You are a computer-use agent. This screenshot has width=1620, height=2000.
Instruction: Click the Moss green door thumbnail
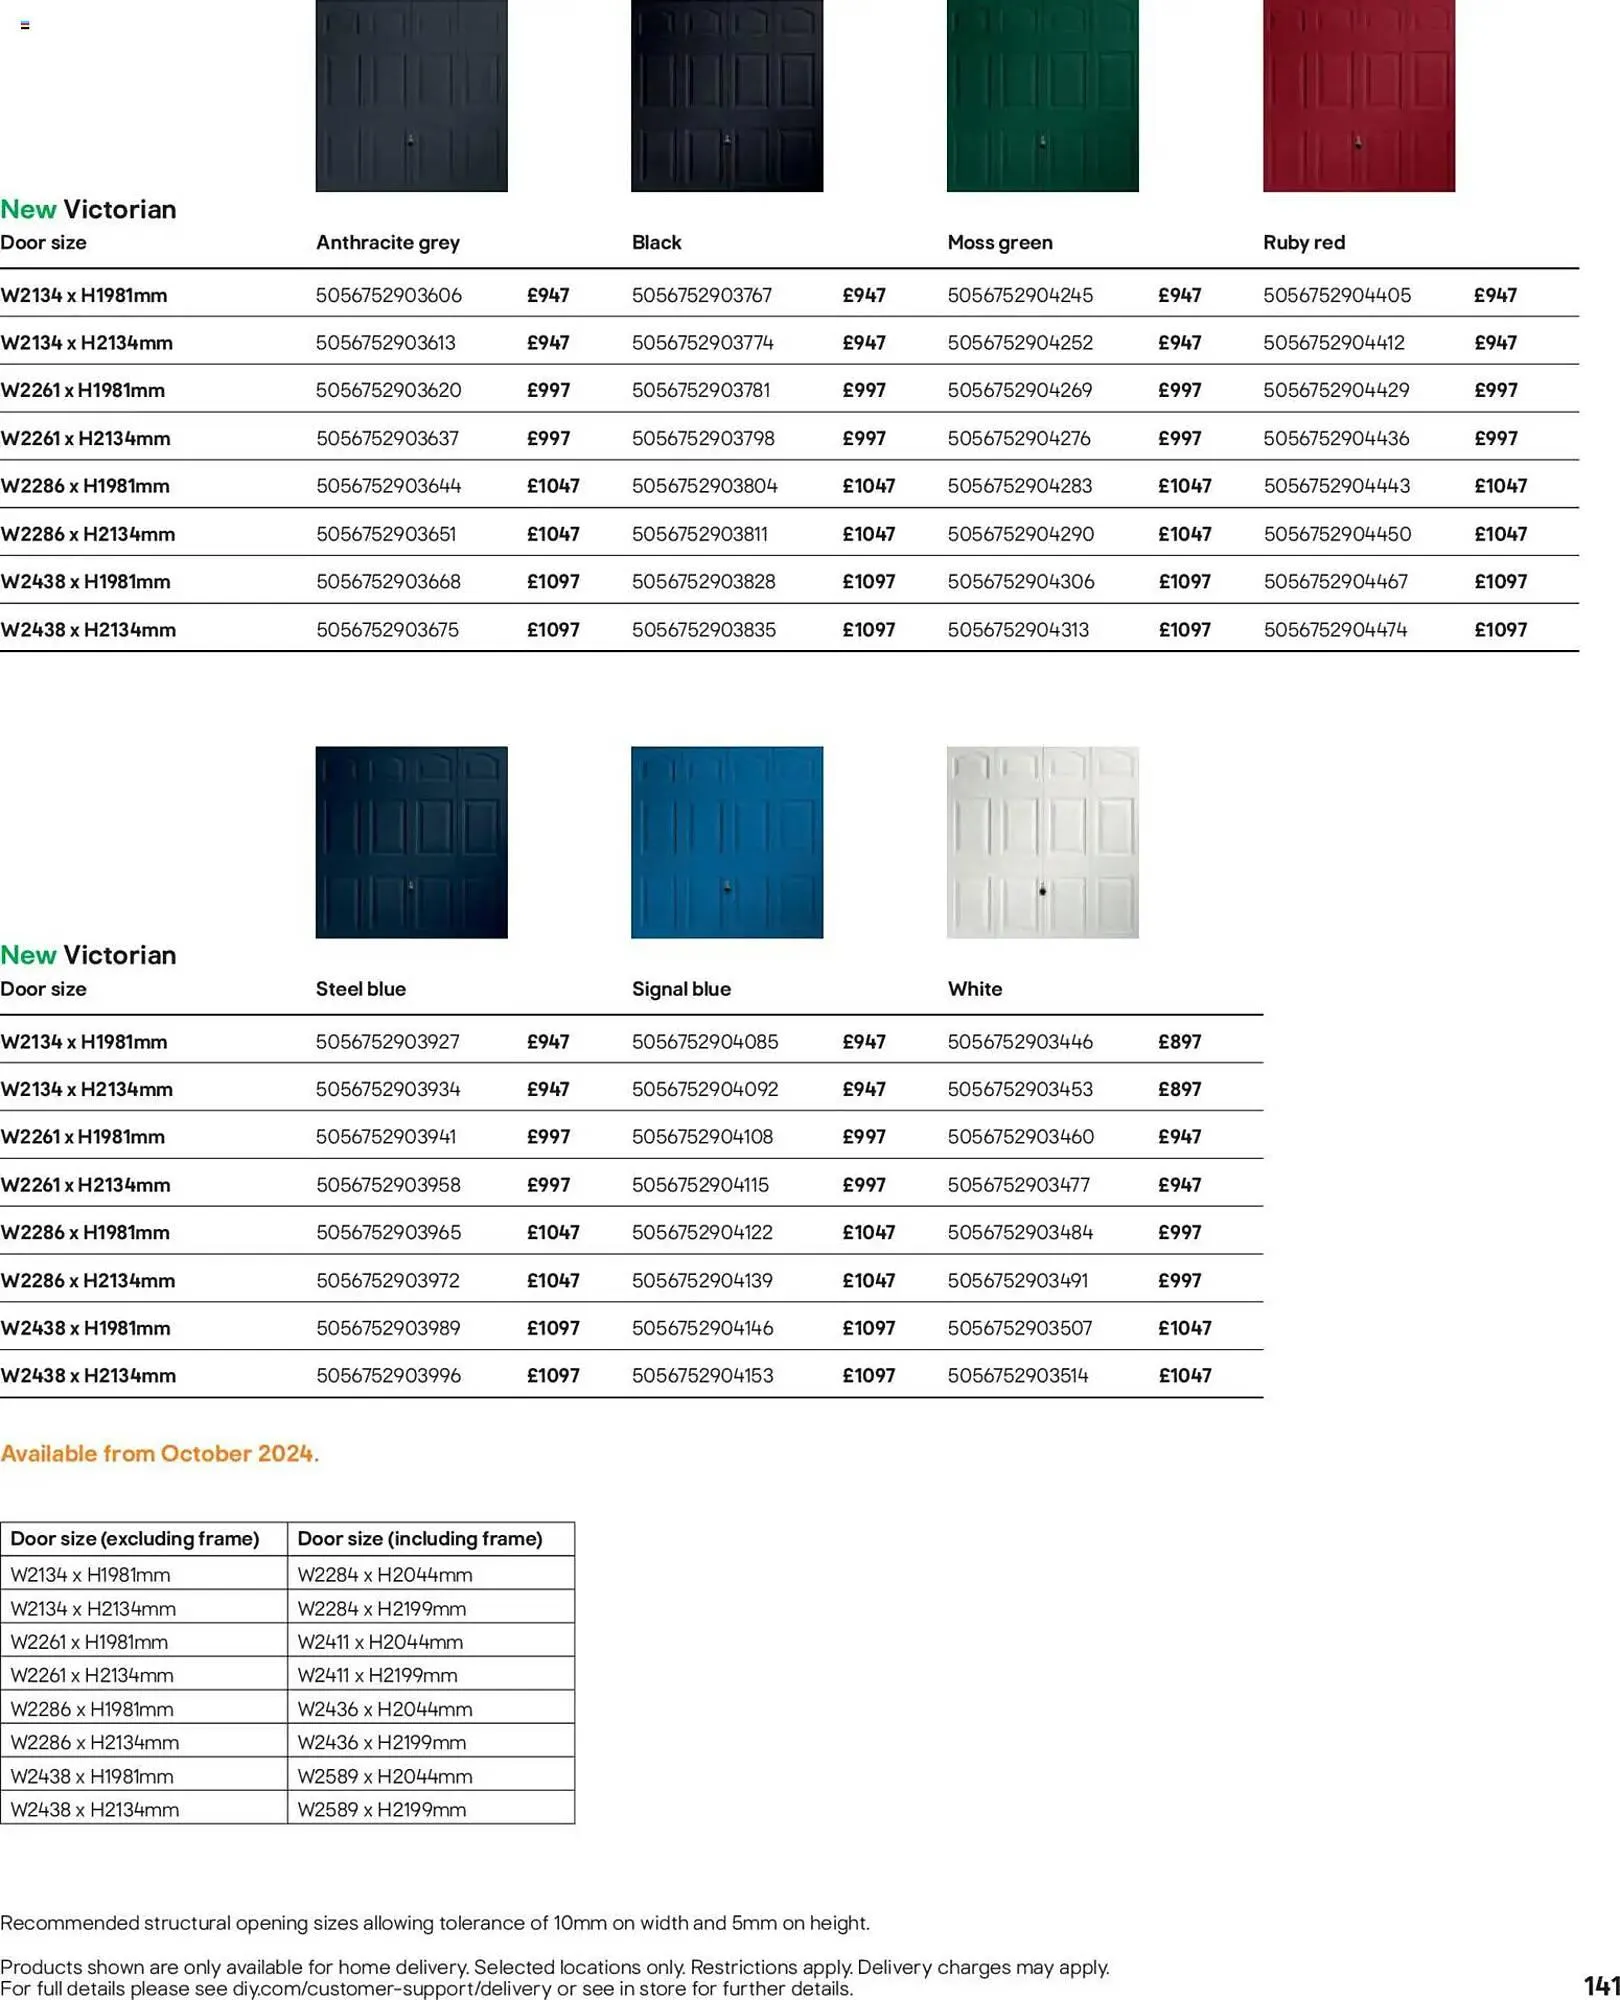(1043, 97)
